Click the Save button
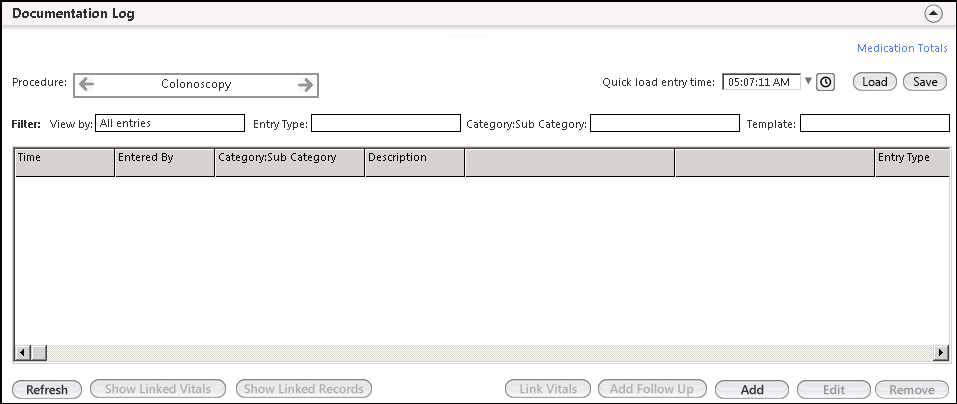The image size is (957, 404). (925, 82)
